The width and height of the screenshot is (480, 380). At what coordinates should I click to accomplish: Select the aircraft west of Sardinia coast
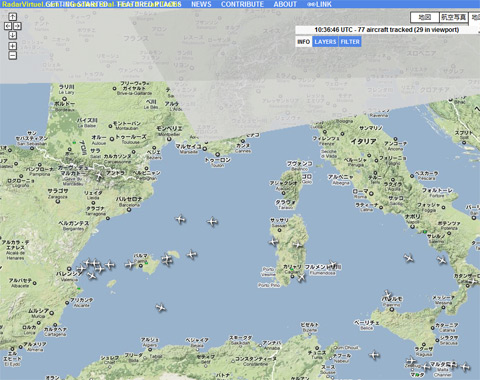(274, 241)
